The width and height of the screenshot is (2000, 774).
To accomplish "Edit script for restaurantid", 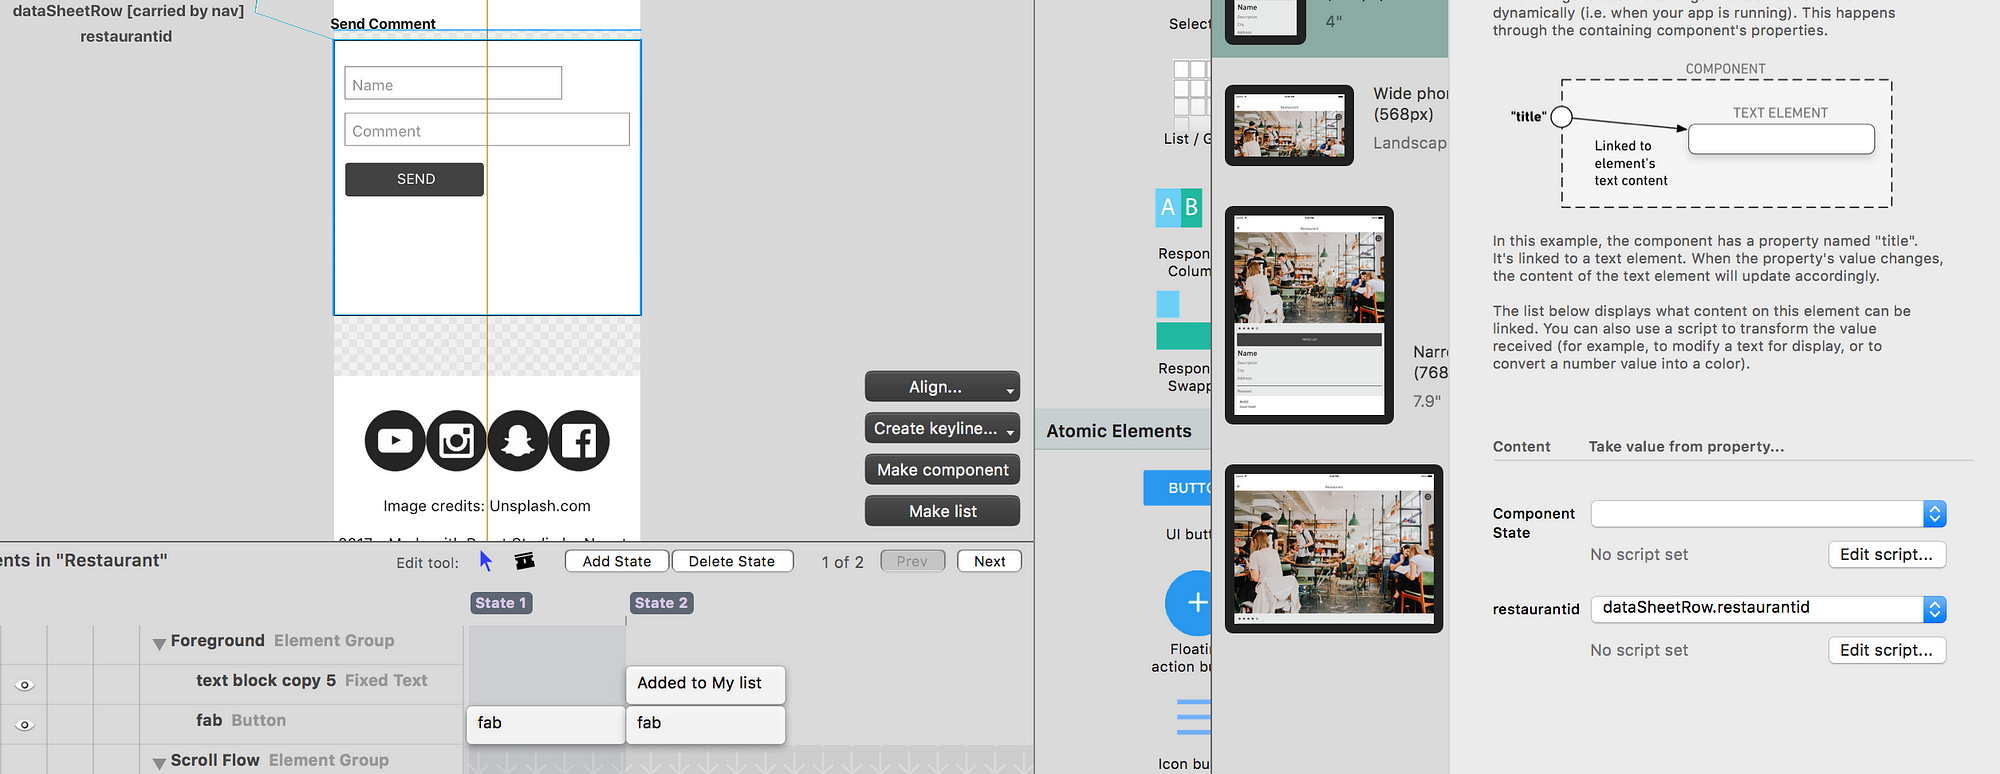I will [1887, 650].
